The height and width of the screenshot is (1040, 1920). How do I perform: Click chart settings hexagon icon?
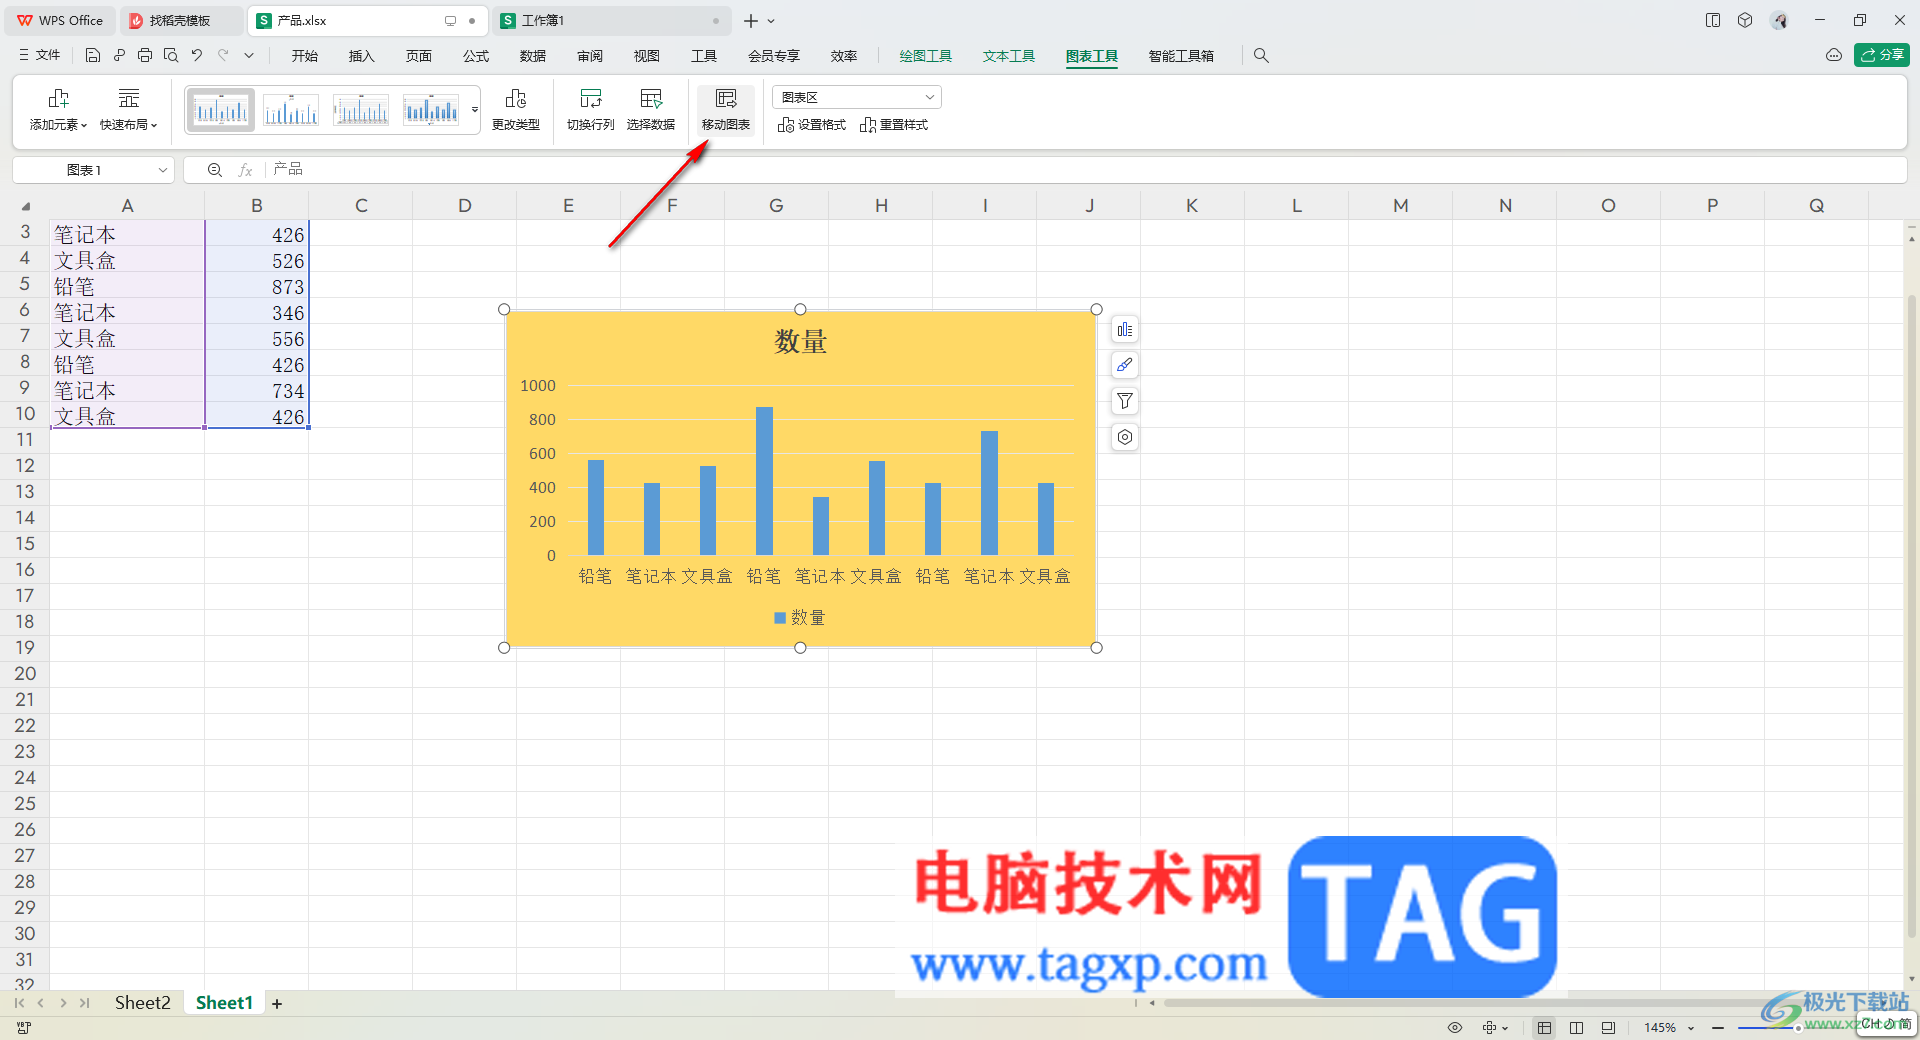[x=1125, y=437]
